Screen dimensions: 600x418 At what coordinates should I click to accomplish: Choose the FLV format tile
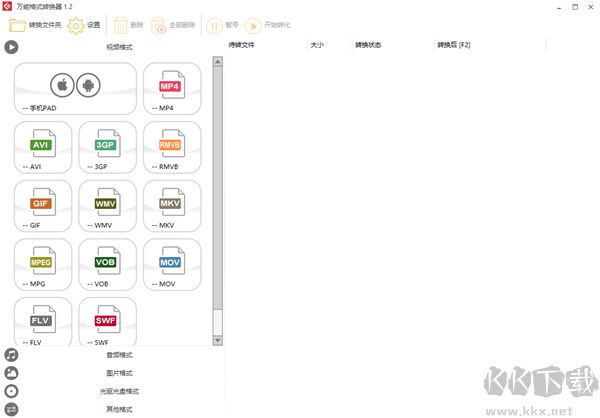(43, 322)
